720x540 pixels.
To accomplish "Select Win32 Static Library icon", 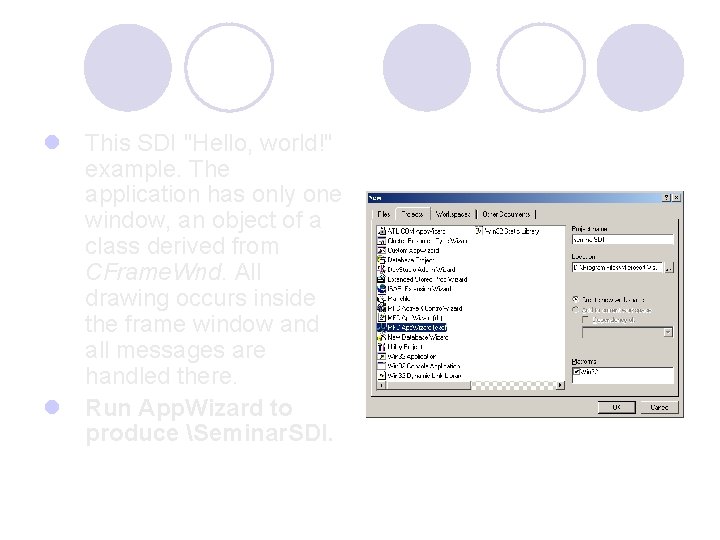I will pos(479,231).
